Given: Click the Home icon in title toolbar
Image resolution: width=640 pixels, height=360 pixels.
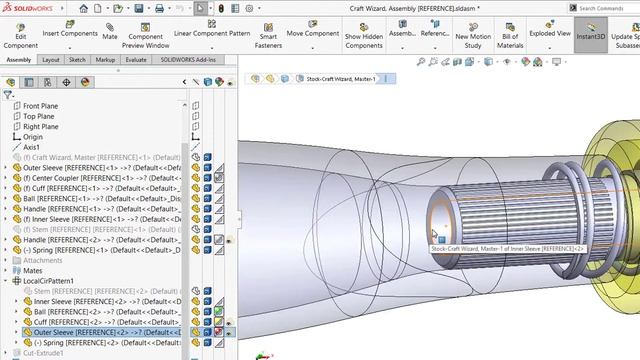Looking at the screenshot, I should click(x=84, y=8).
